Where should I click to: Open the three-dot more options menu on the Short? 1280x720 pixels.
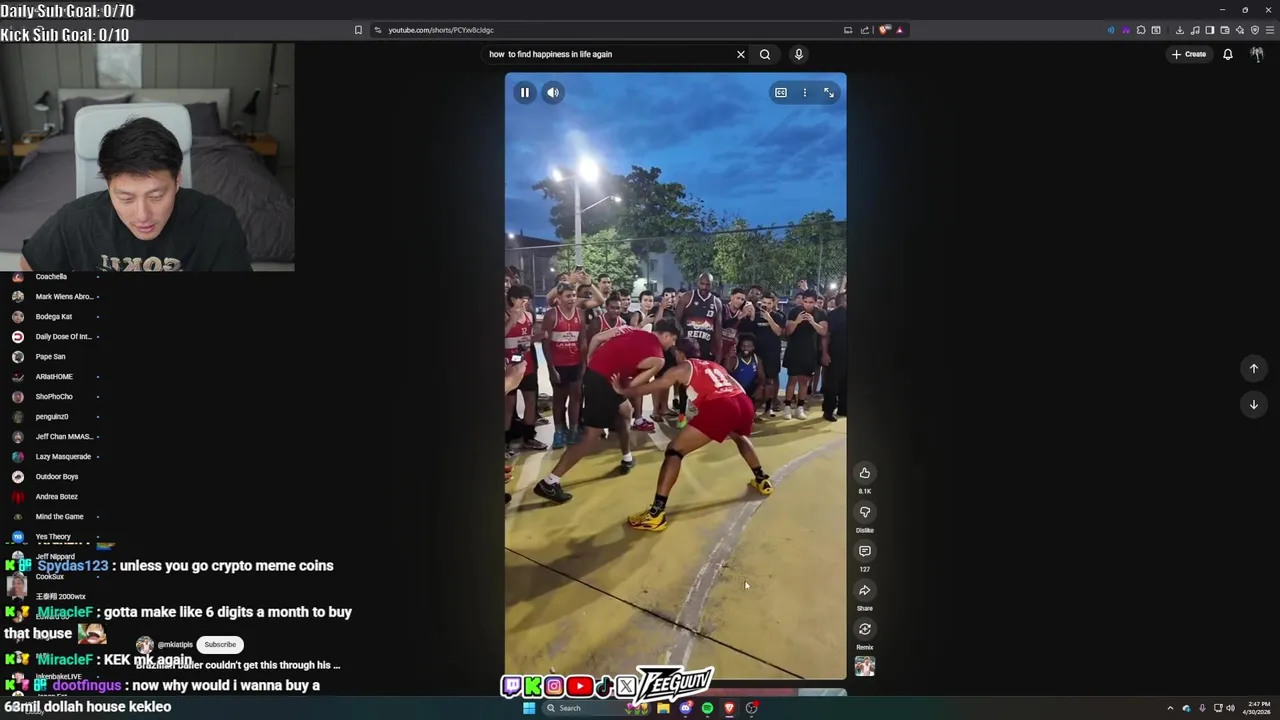pyautogui.click(x=805, y=93)
